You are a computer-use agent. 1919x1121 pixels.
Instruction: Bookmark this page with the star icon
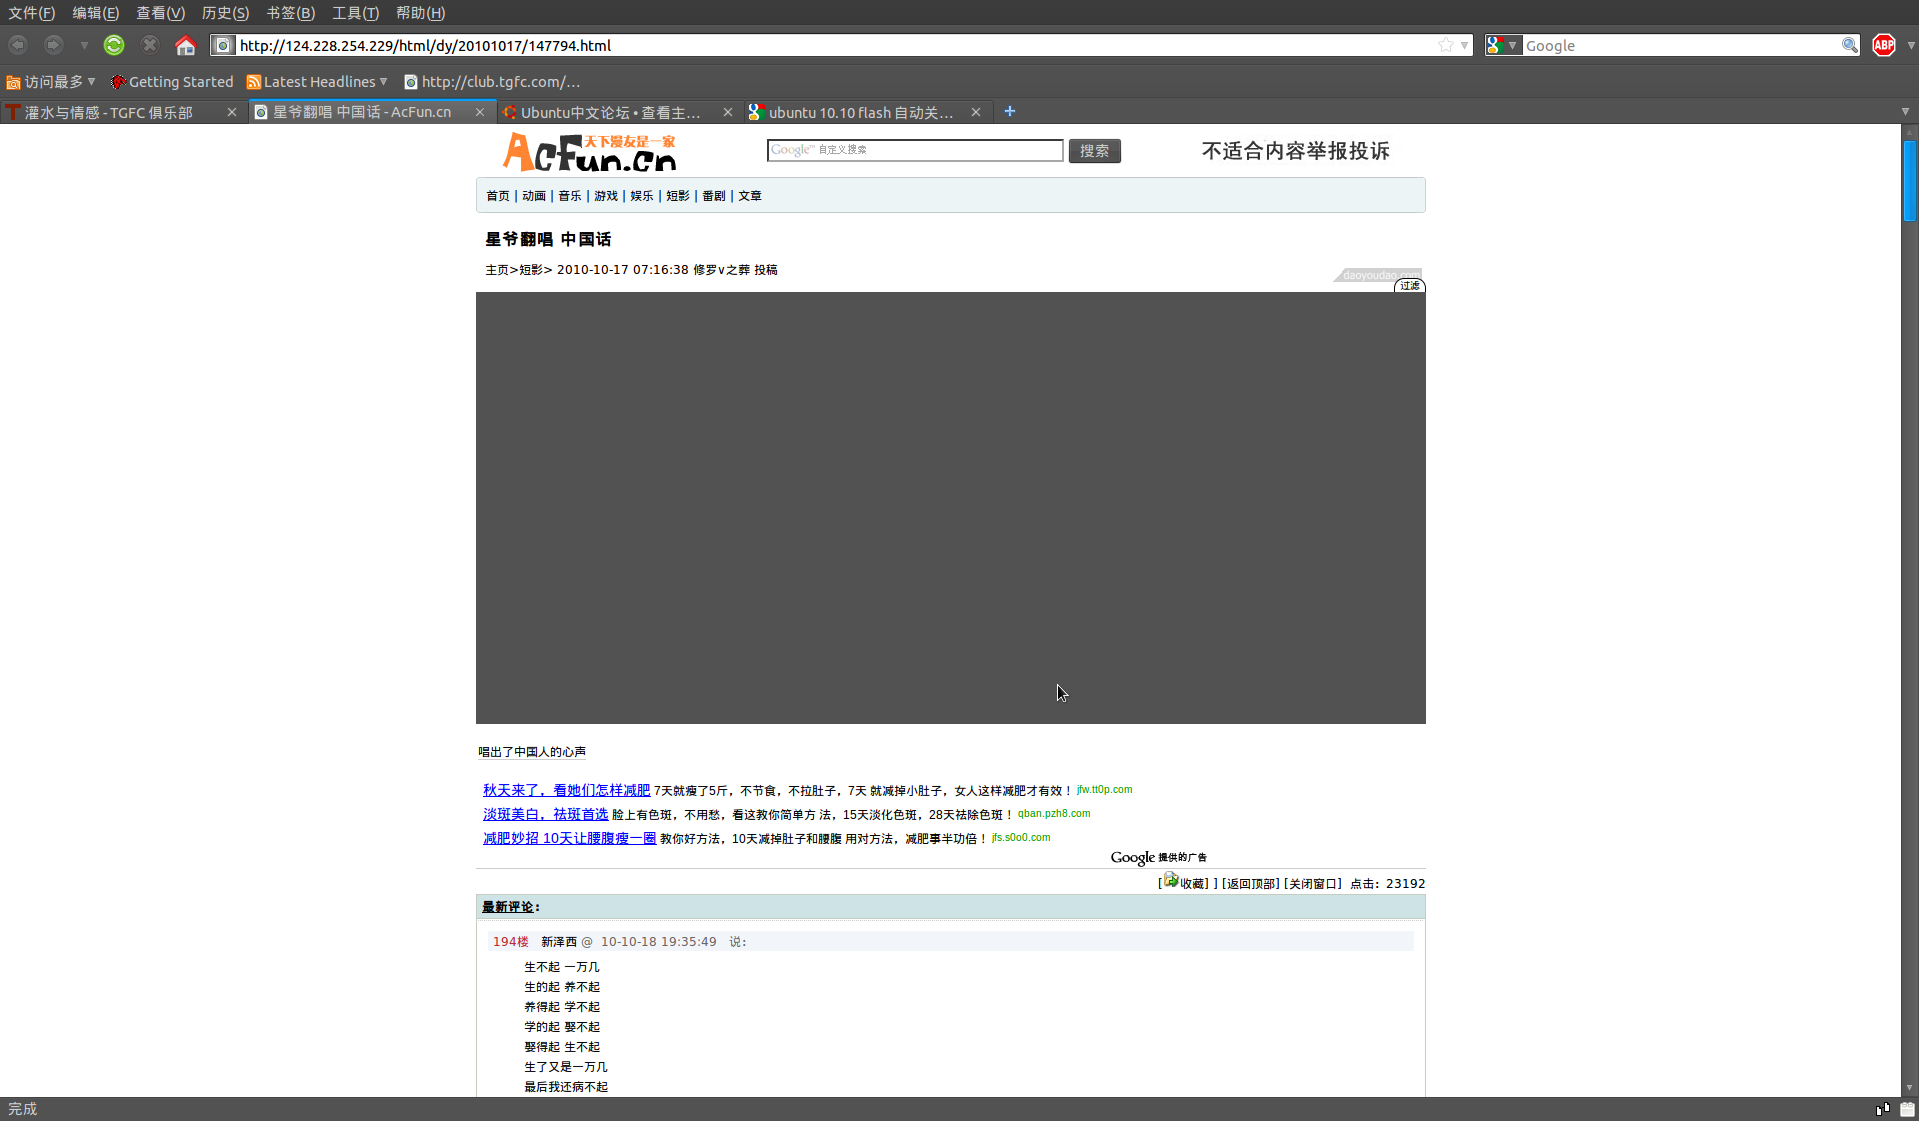(1446, 45)
